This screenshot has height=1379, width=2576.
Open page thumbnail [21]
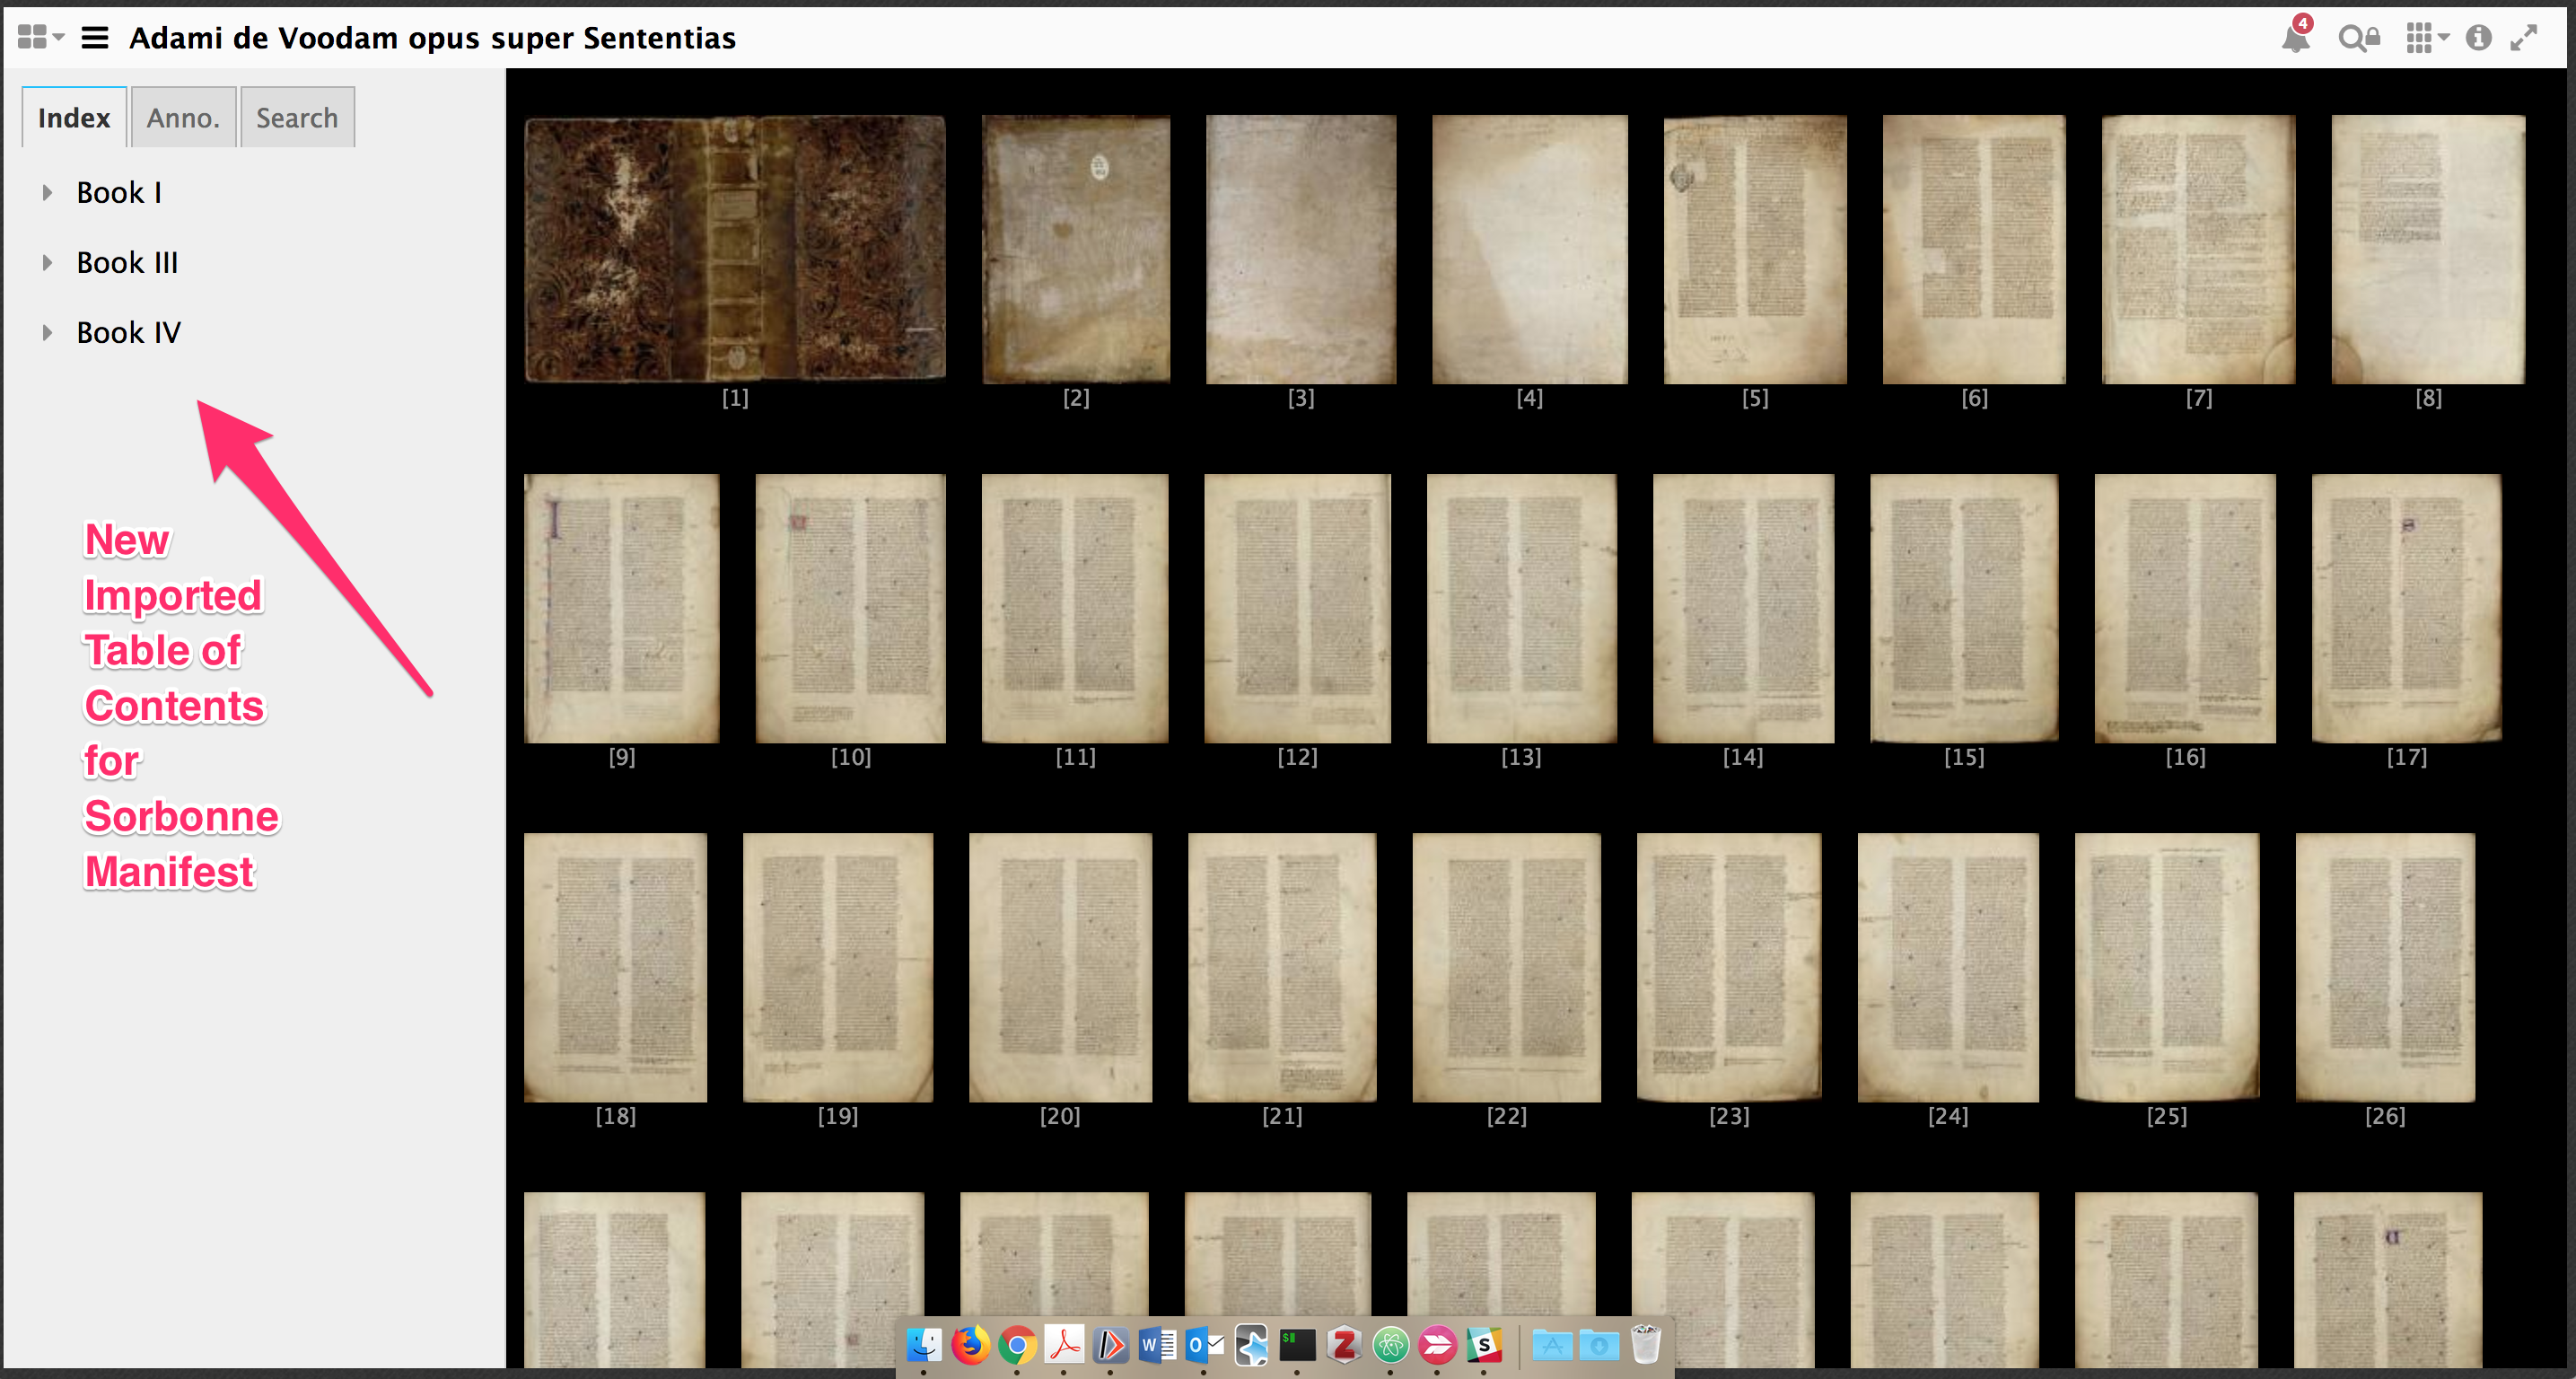[x=1282, y=967]
